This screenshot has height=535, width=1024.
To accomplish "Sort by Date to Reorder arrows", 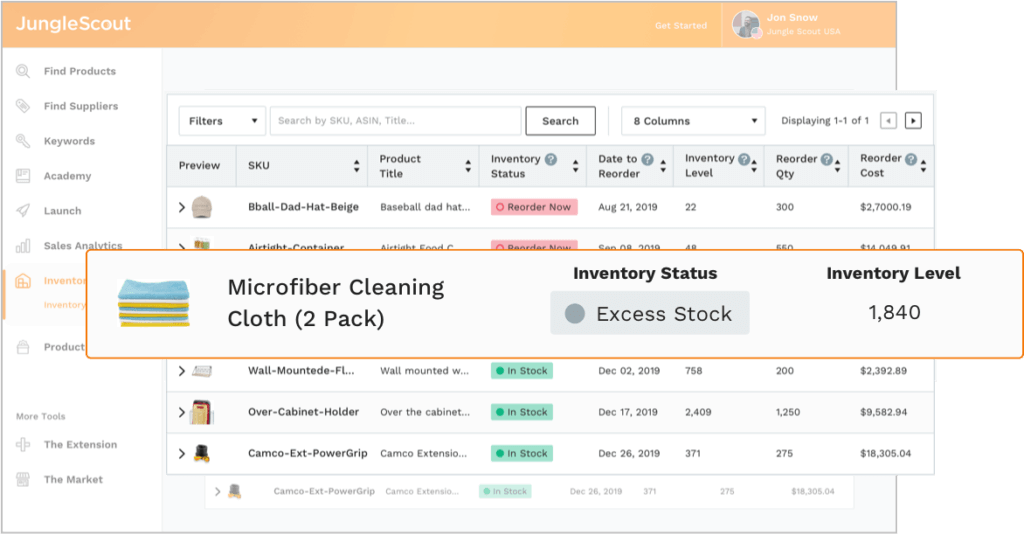I will (663, 166).
